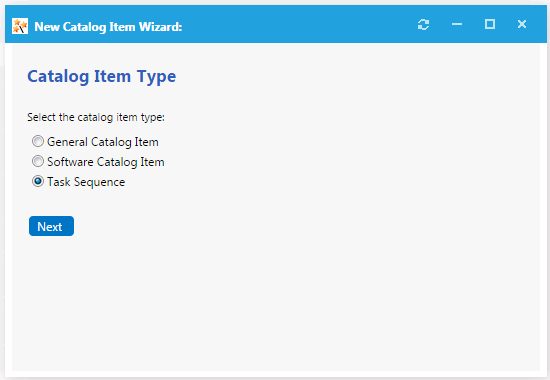Select the Task Sequence radio button
This screenshot has height=380, width=550.
click(38, 181)
